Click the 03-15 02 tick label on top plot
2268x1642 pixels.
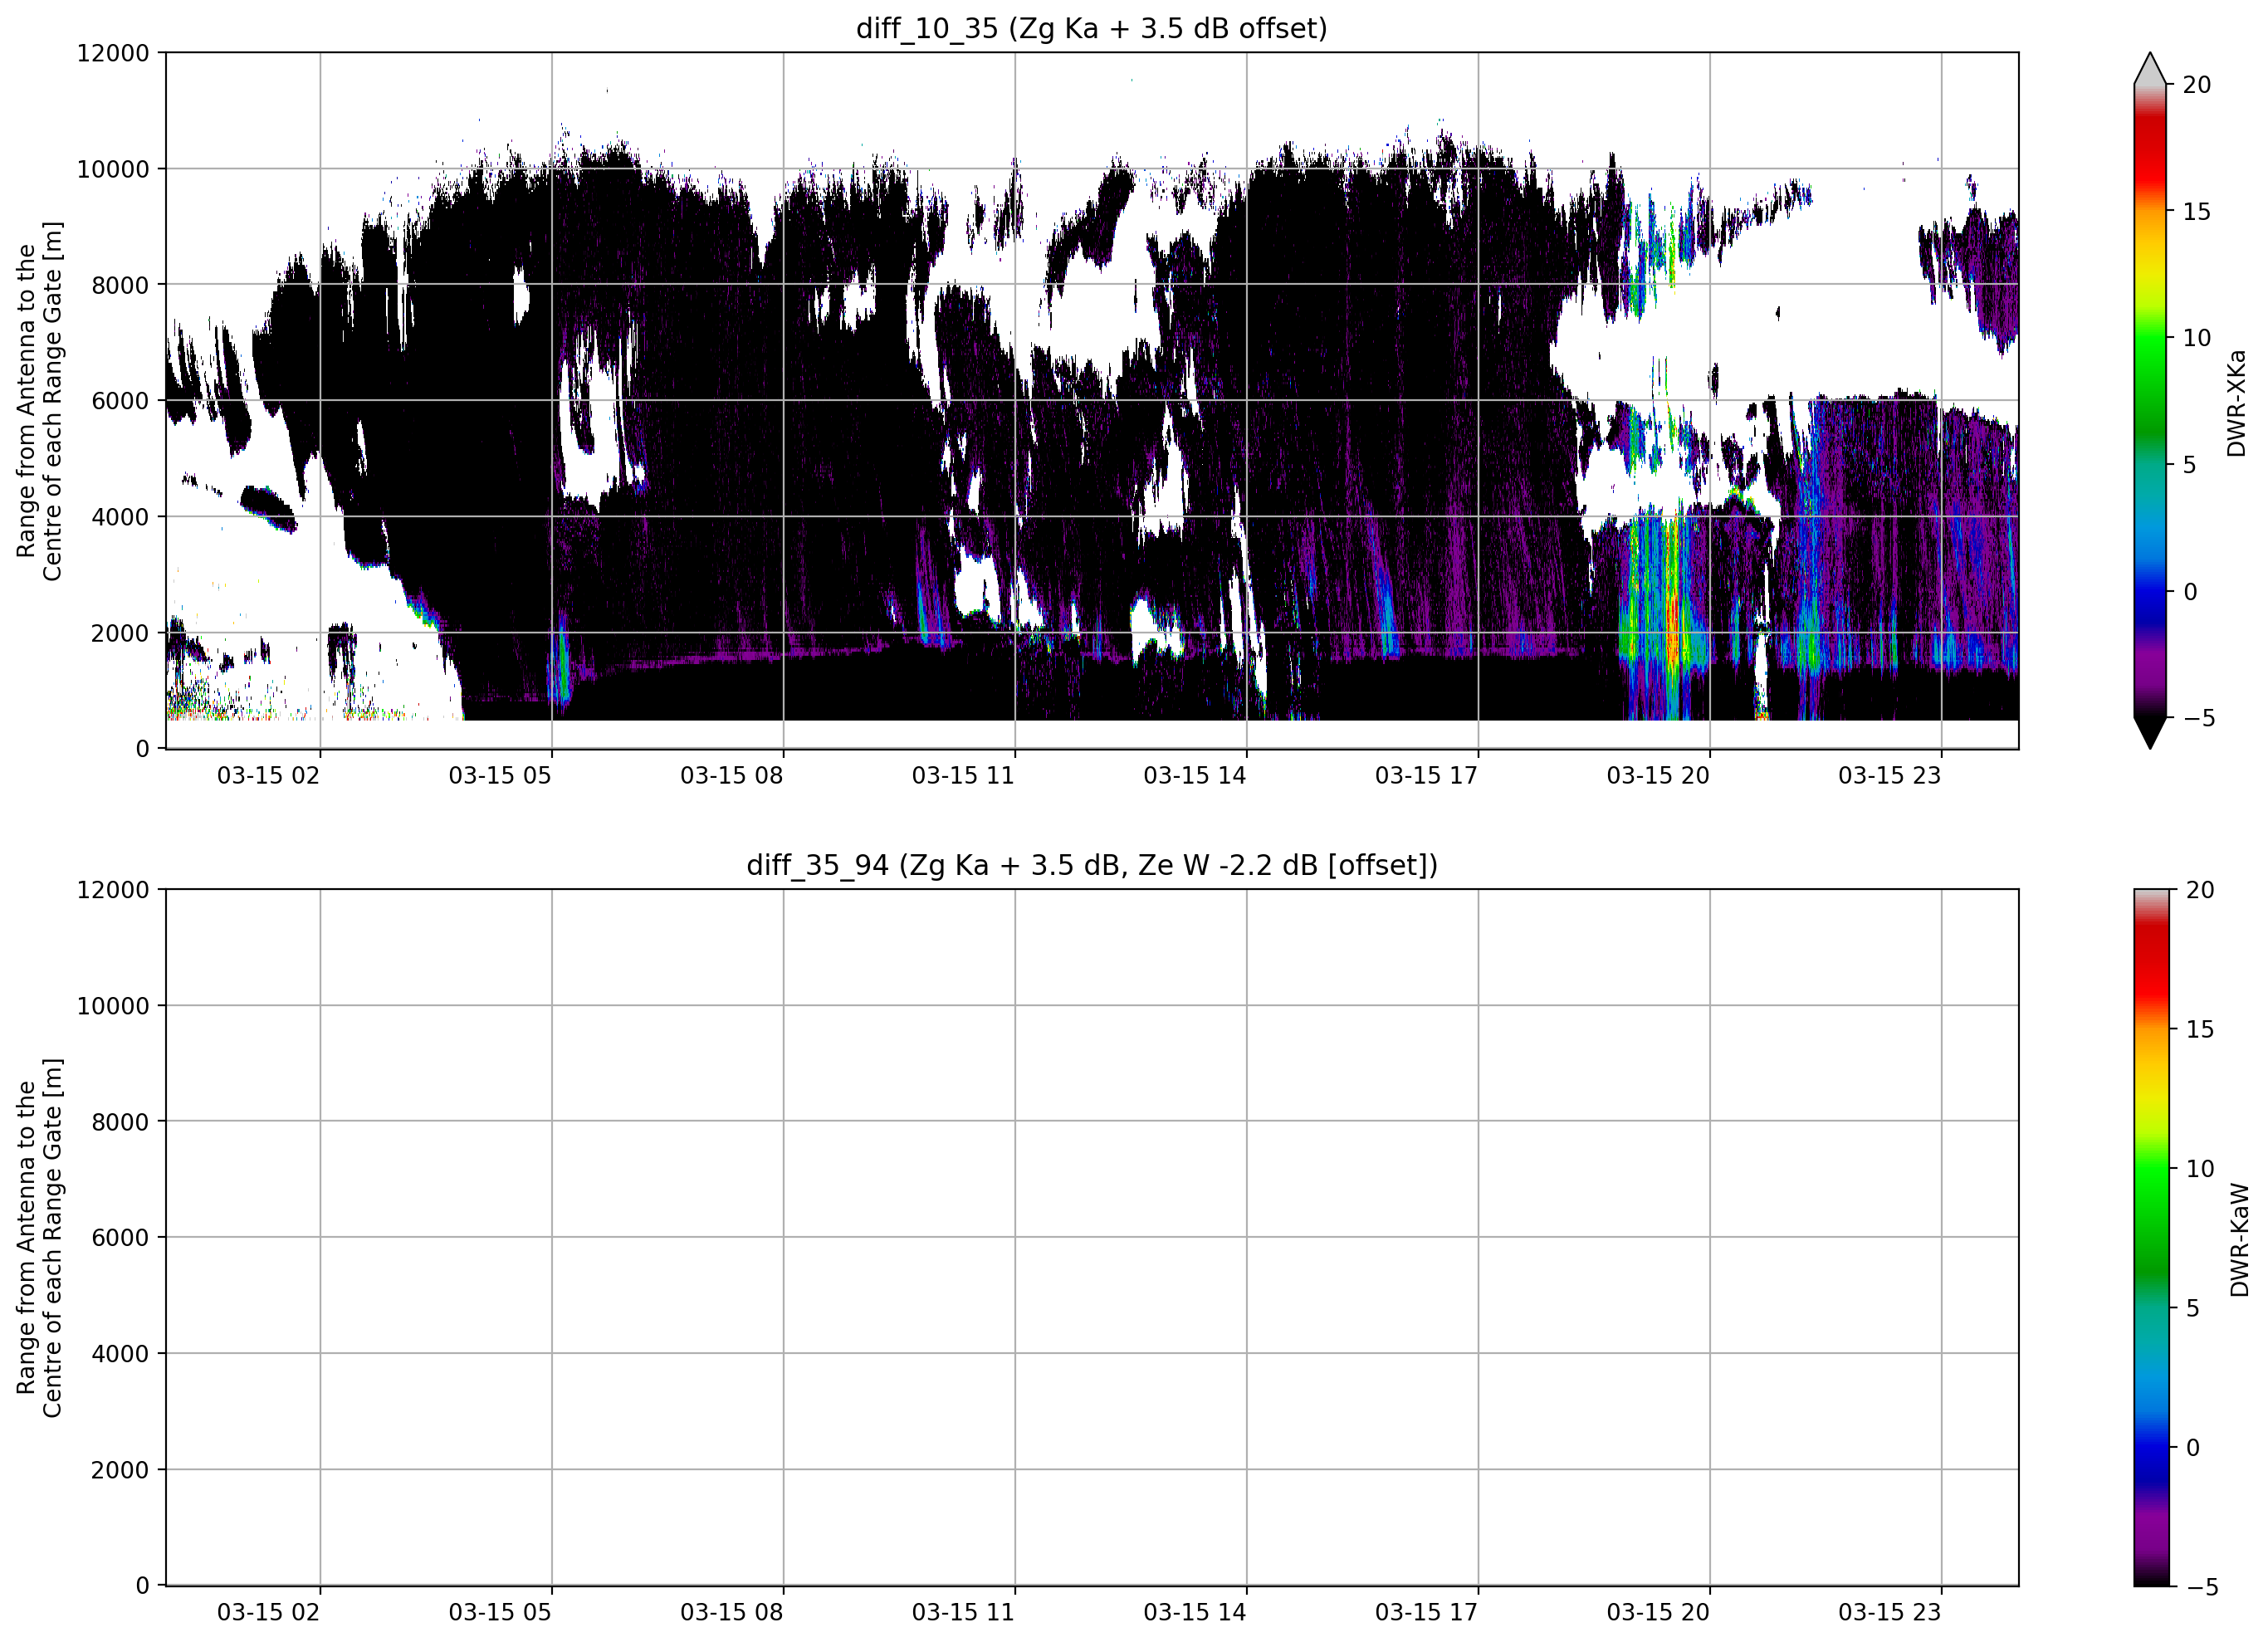pyautogui.click(x=268, y=775)
